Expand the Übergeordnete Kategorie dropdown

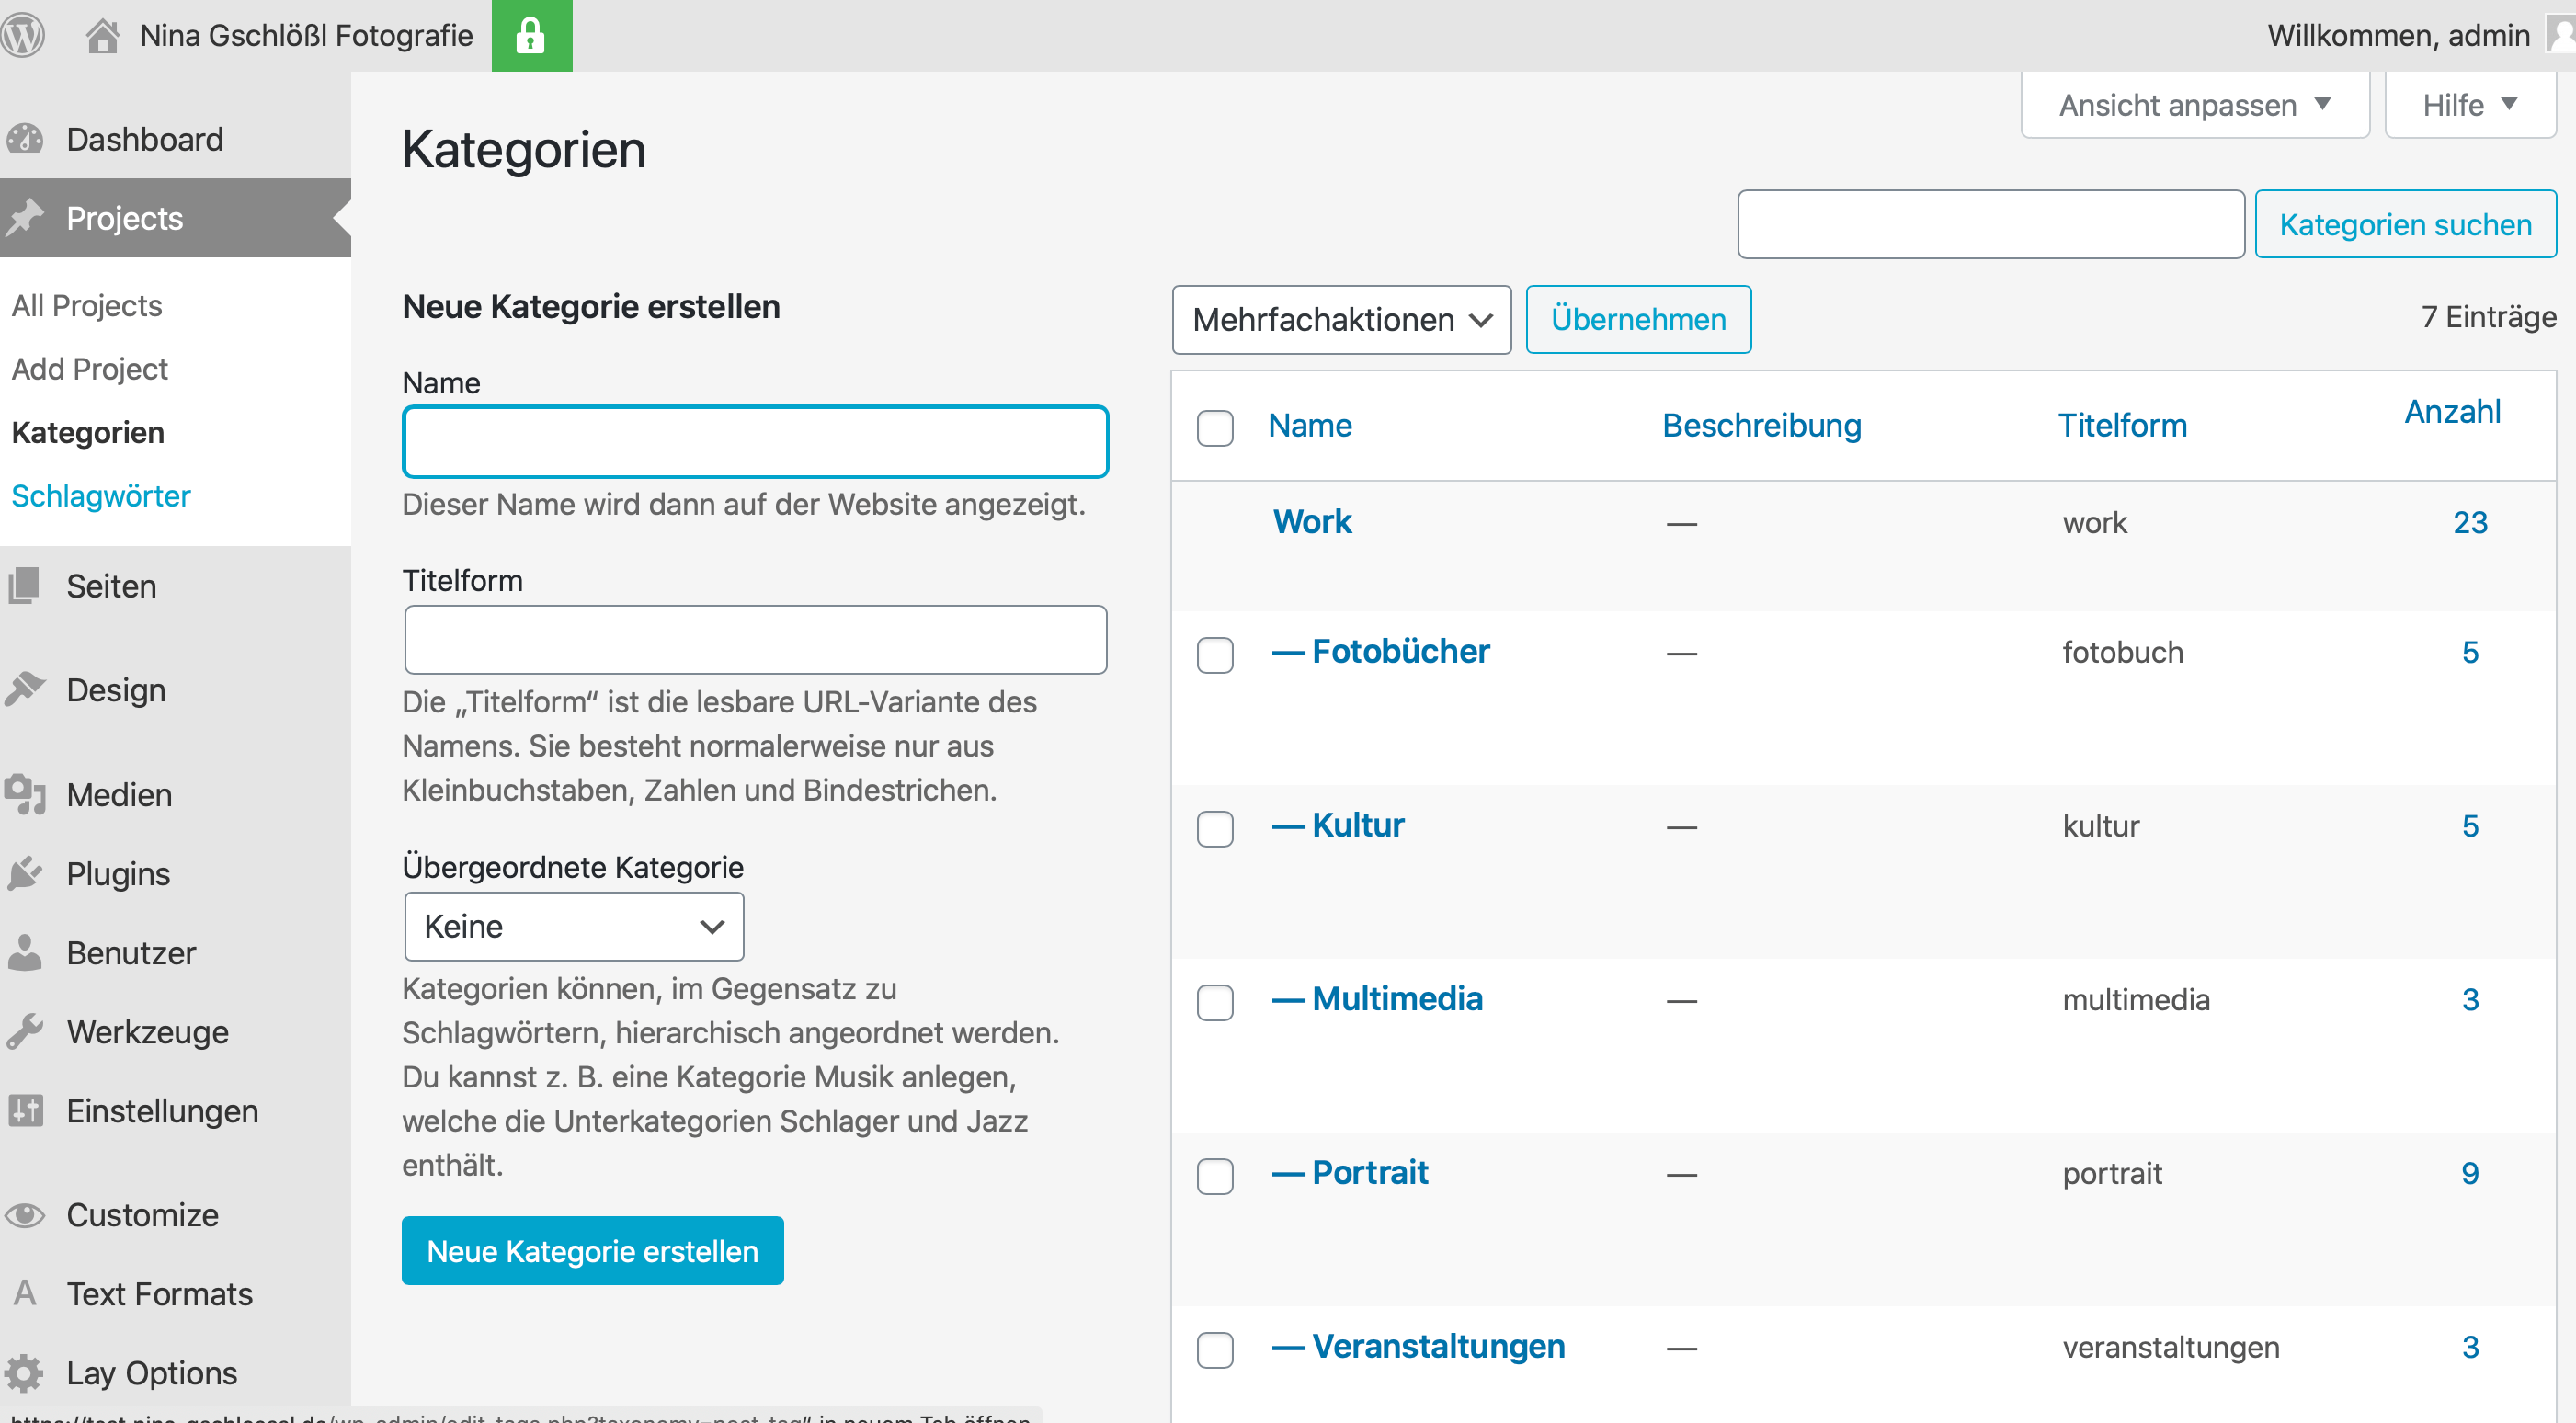[573, 926]
